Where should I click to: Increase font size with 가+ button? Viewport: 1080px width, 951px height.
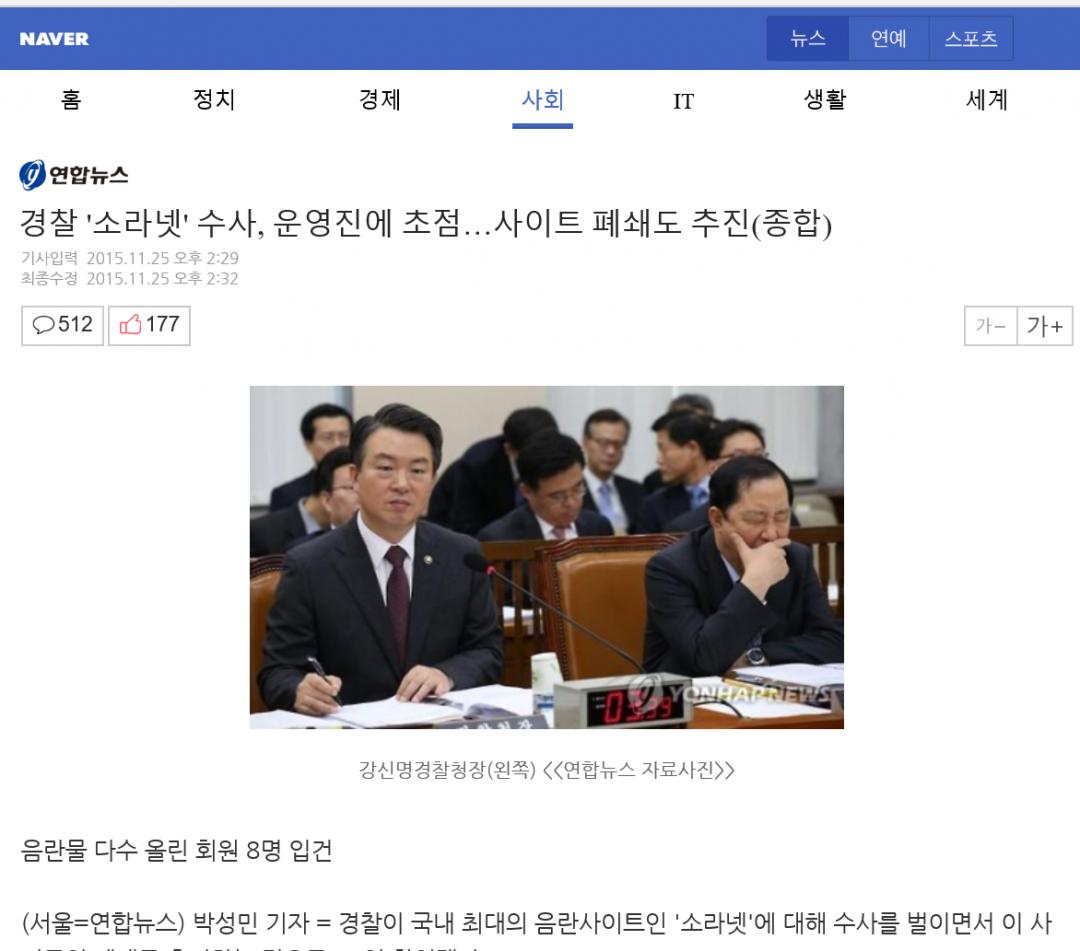click(x=1045, y=326)
